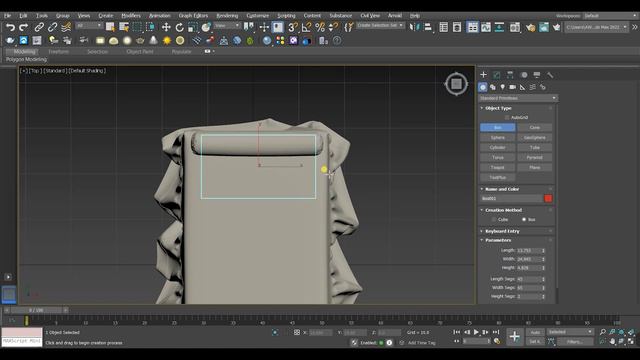Click the Redo arrow icon
Viewport: 640px width, 360px height.
click(x=24, y=27)
